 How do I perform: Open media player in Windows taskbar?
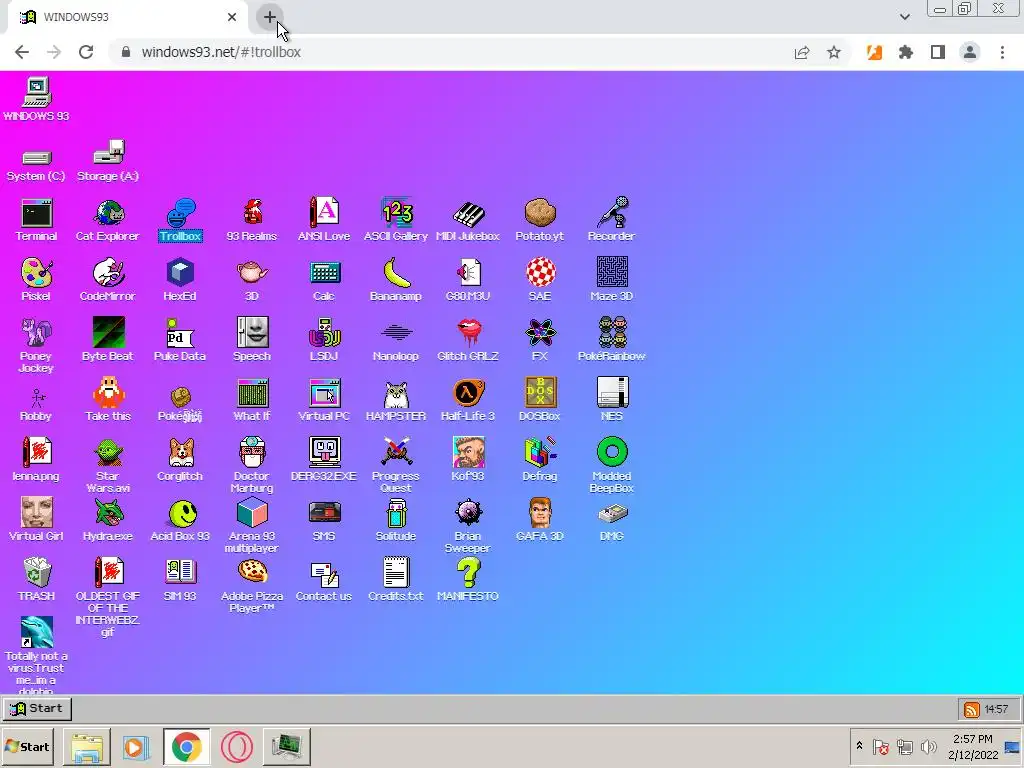136,746
